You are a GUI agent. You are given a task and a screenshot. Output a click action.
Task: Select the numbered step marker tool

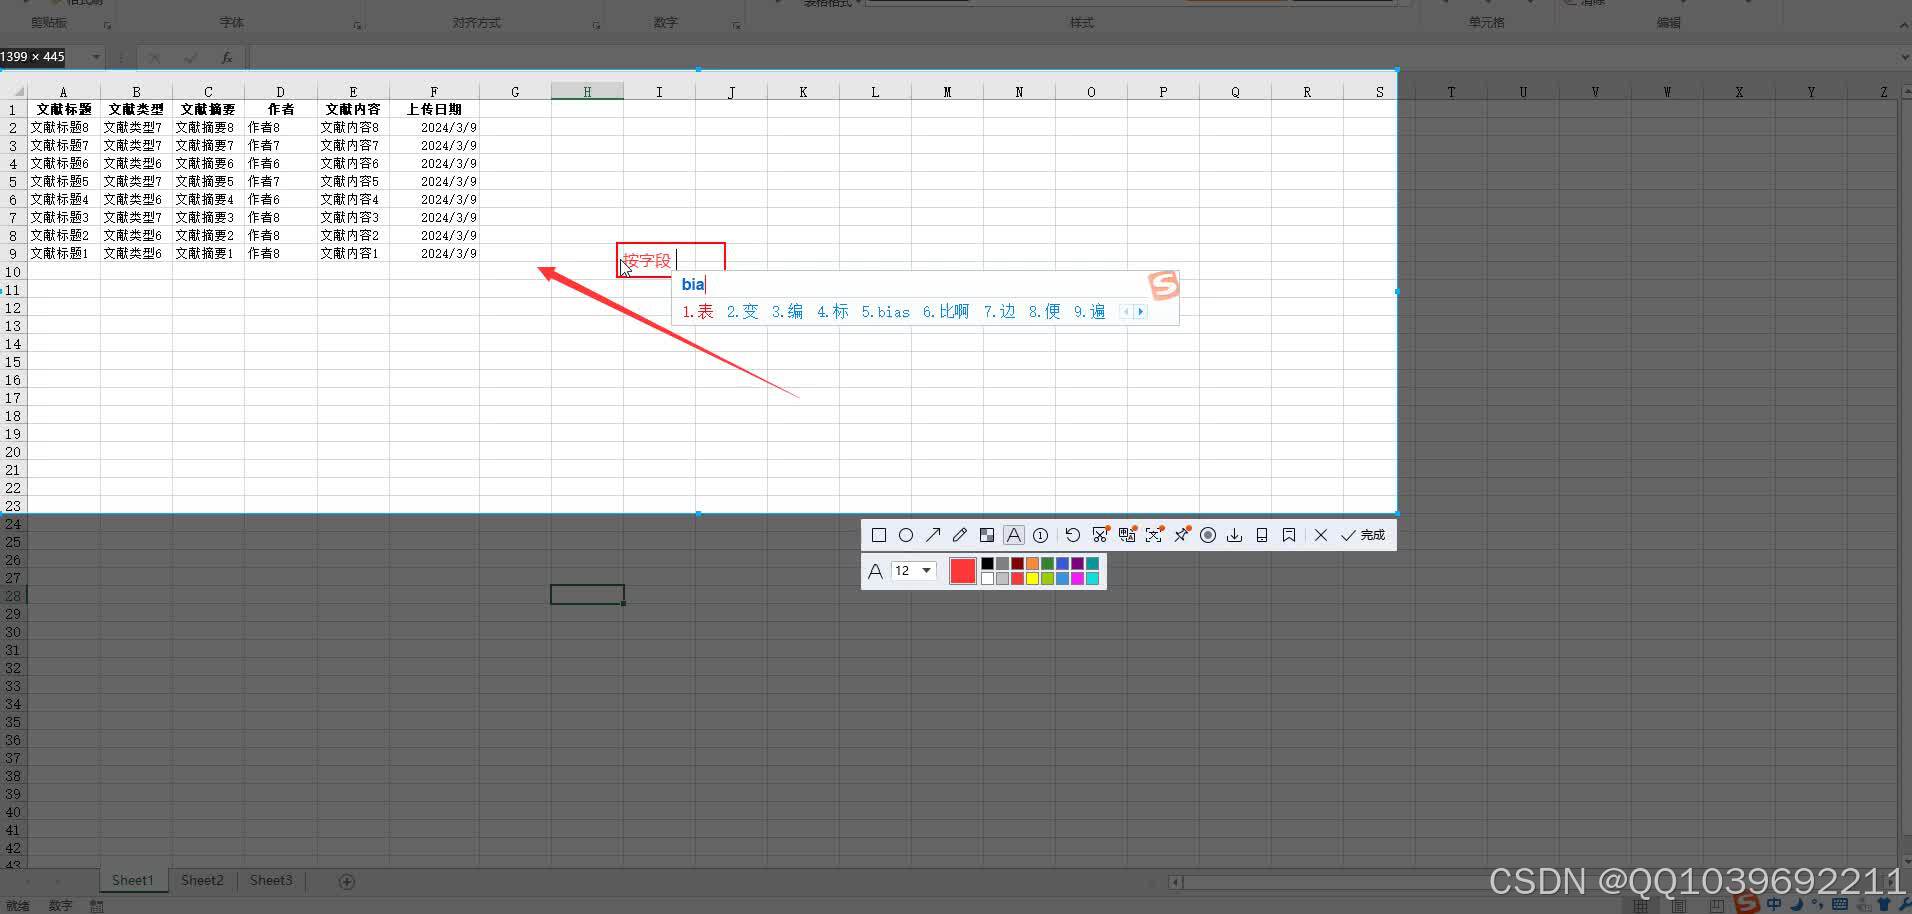(x=1040, y=535)
